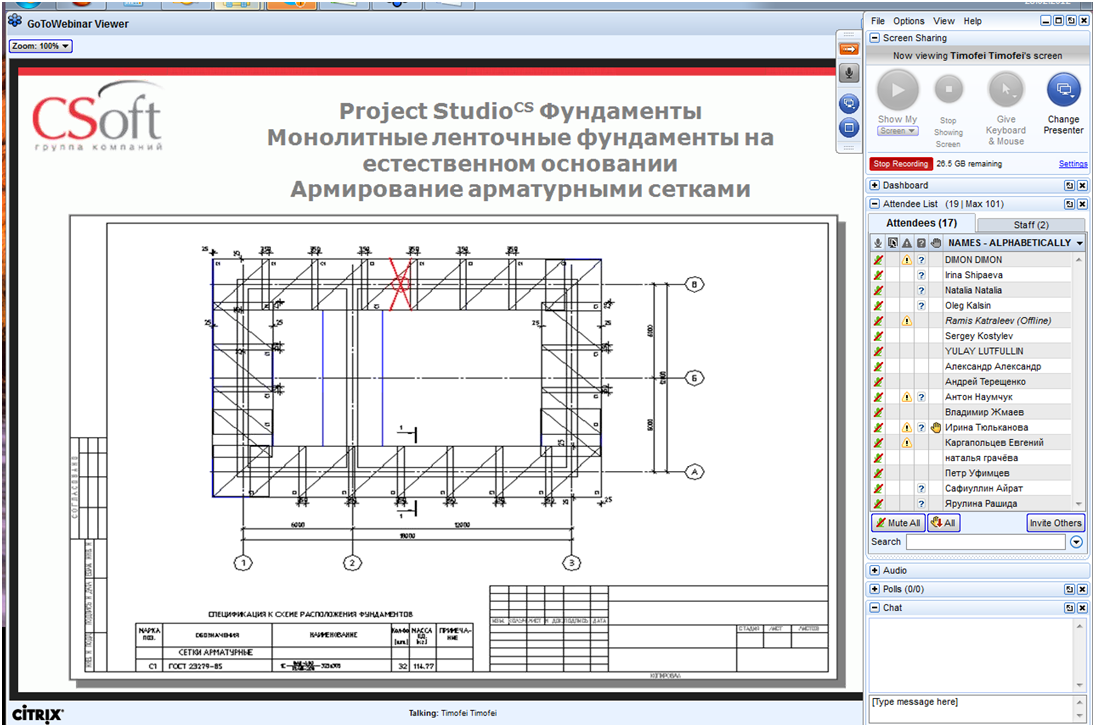The width and height of the screenshot is (1095, 727).
Task: Click the screen-sharing column header icon
Action: point(892,243)
